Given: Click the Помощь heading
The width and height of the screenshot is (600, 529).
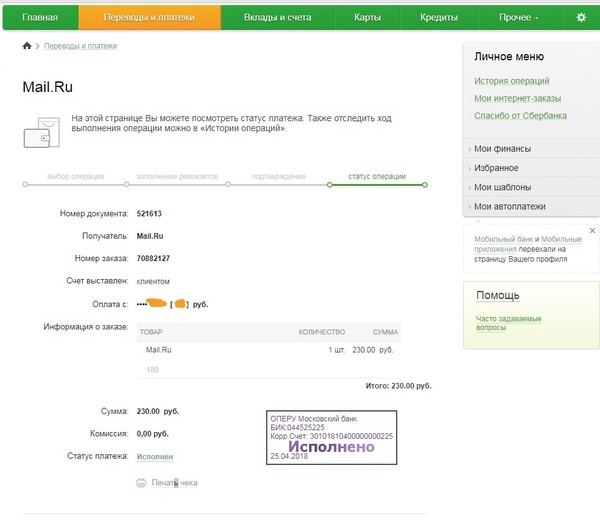Looking at the screenshot, I should tap(497, 296).
